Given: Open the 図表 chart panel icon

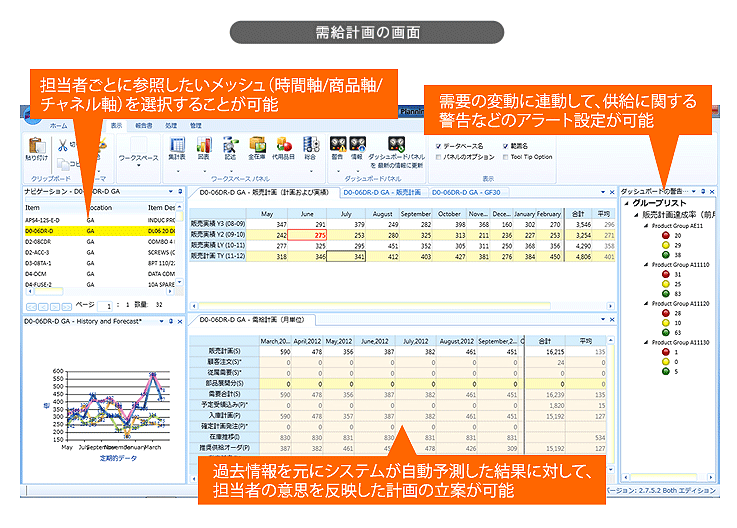Looking at the screenshot, I should click(203, 149).
